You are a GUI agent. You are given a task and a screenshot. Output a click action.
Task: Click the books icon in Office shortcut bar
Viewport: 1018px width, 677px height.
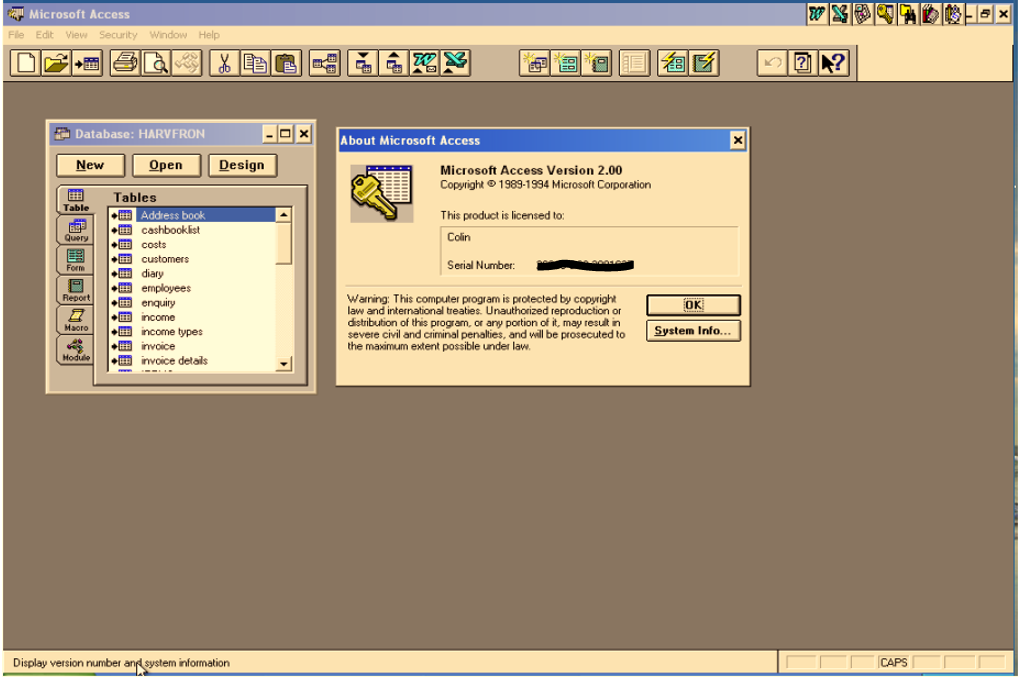point(930,14)
